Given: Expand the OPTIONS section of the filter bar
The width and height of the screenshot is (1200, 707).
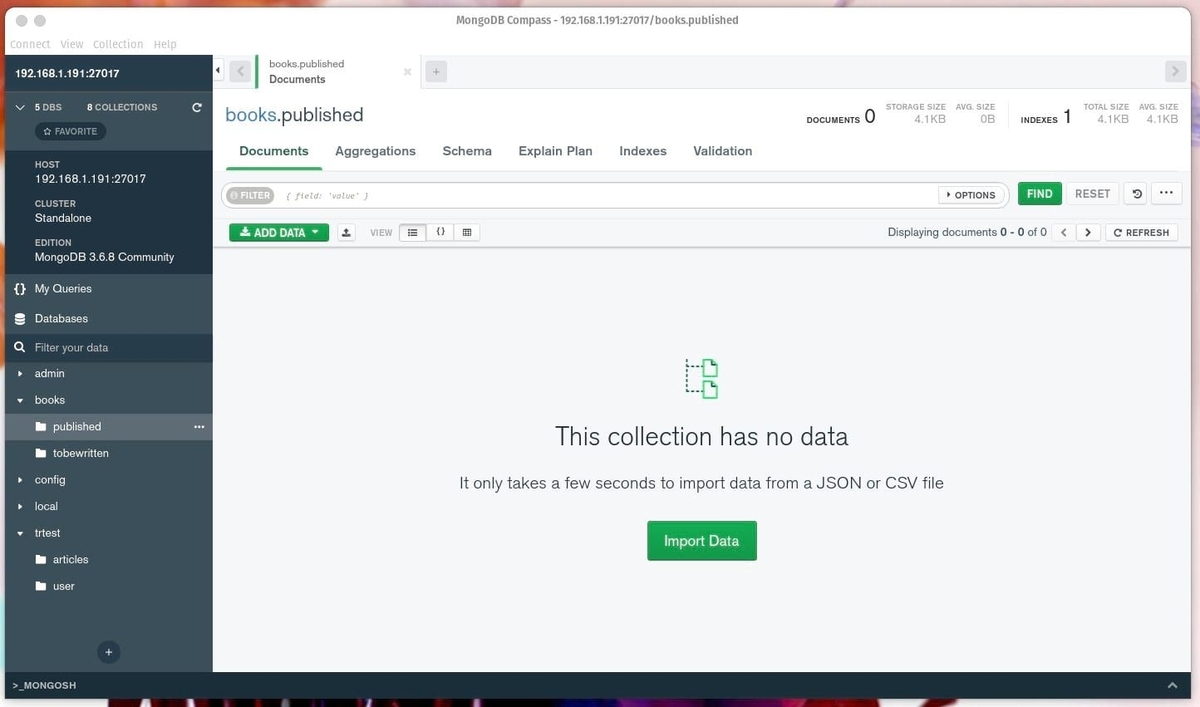Looking at the screenshot, I should click(x=971, y=194).
